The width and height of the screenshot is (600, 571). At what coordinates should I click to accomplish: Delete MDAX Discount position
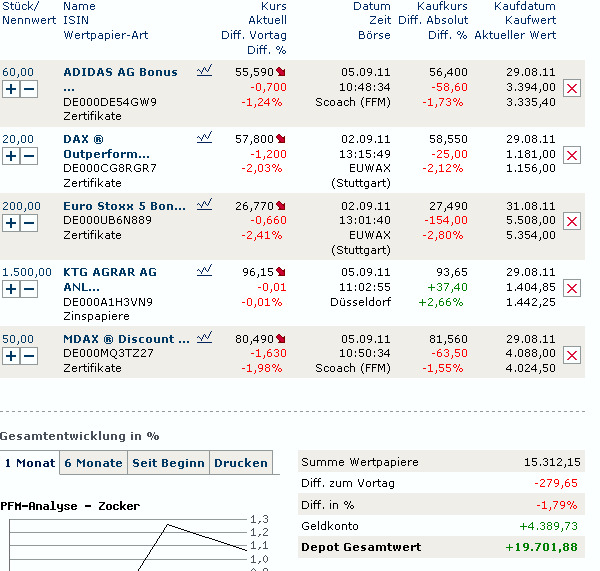coord(572,355)
